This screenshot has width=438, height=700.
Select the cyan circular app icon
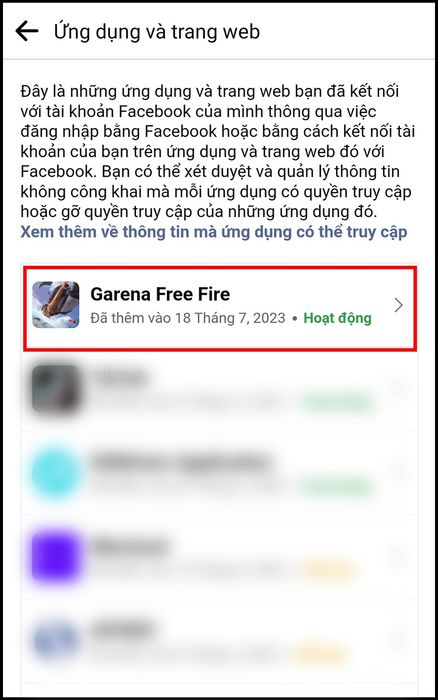[56, 473]
